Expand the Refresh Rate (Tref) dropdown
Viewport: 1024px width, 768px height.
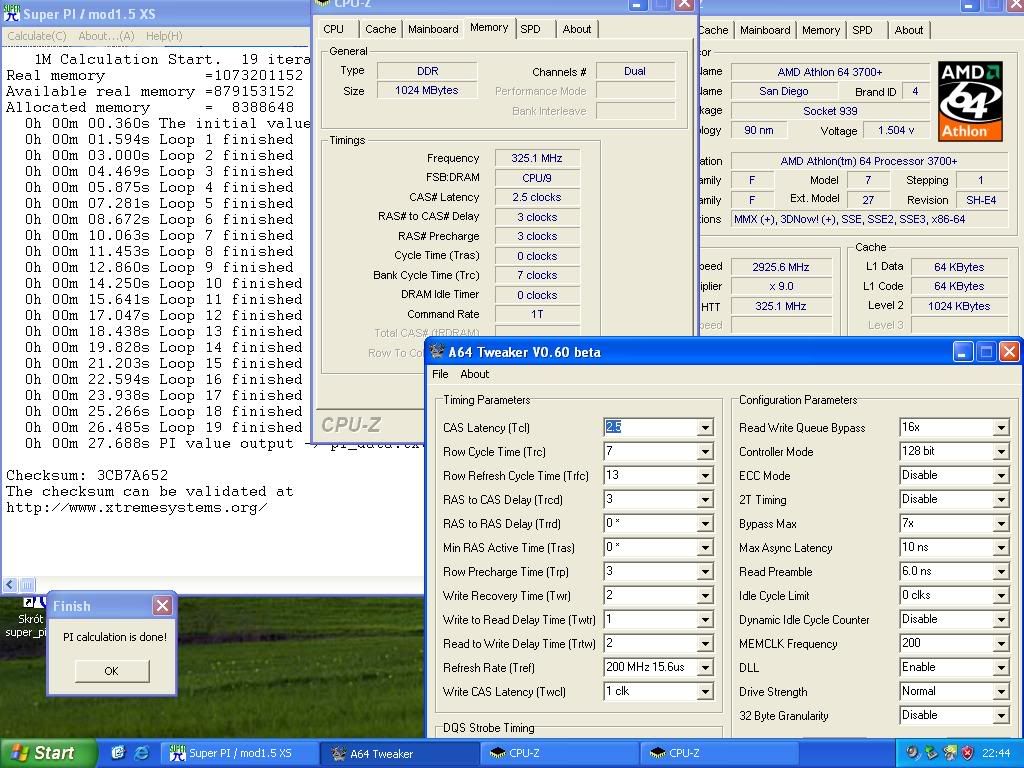705,668
